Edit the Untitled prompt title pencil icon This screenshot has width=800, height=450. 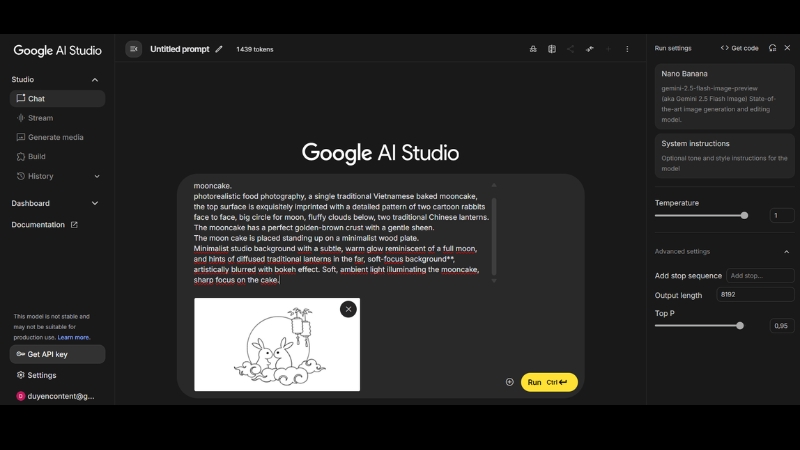point(219,49)
